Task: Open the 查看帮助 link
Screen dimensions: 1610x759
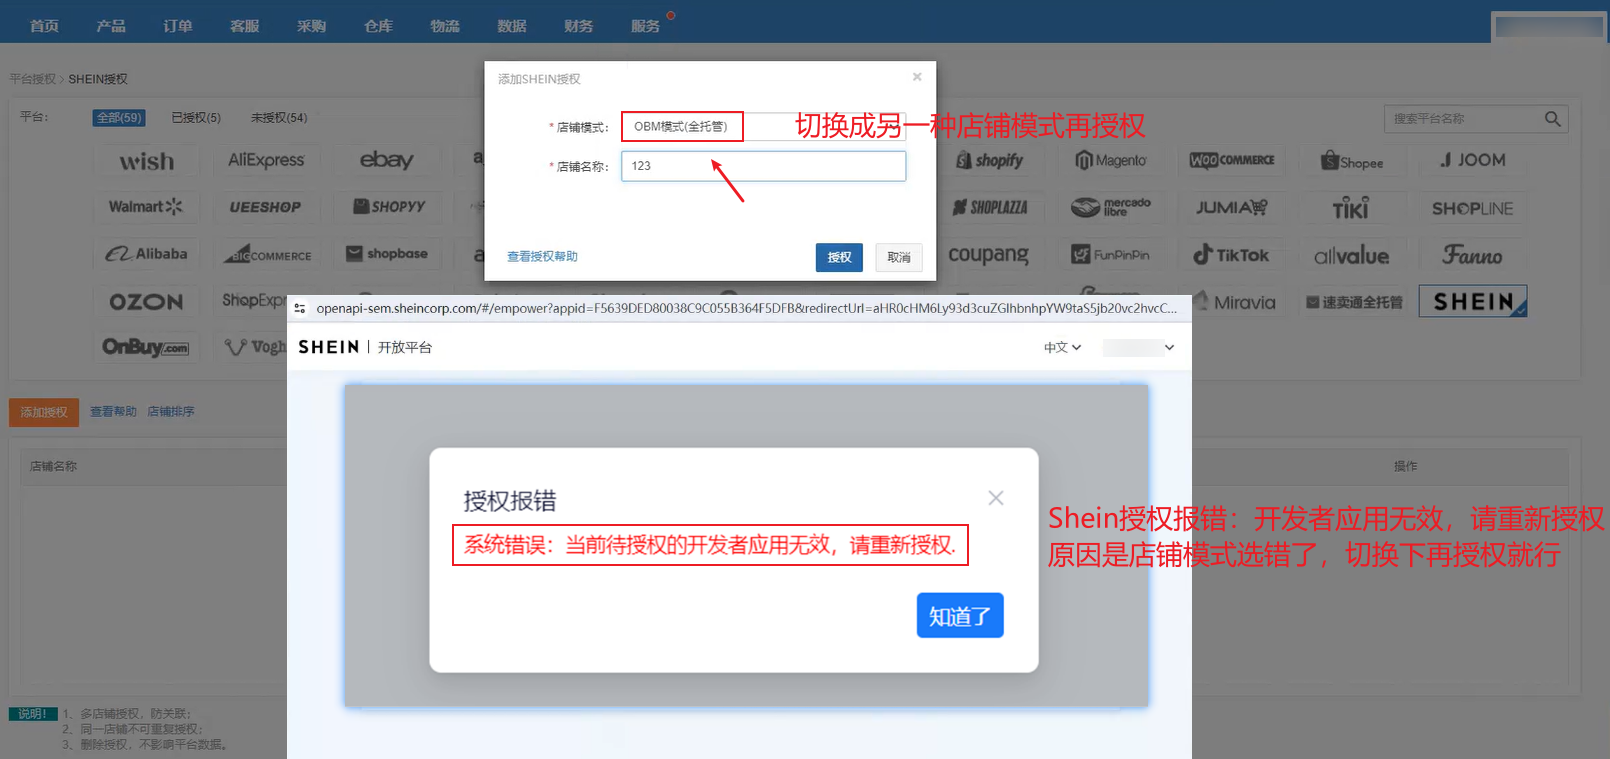Action: [x=113, y=412]
